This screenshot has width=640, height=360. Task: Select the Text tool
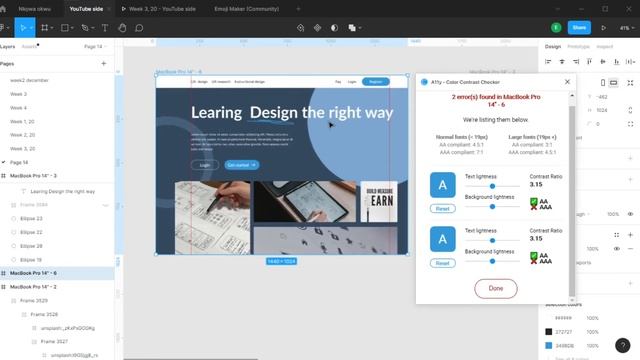click(105, 28)
